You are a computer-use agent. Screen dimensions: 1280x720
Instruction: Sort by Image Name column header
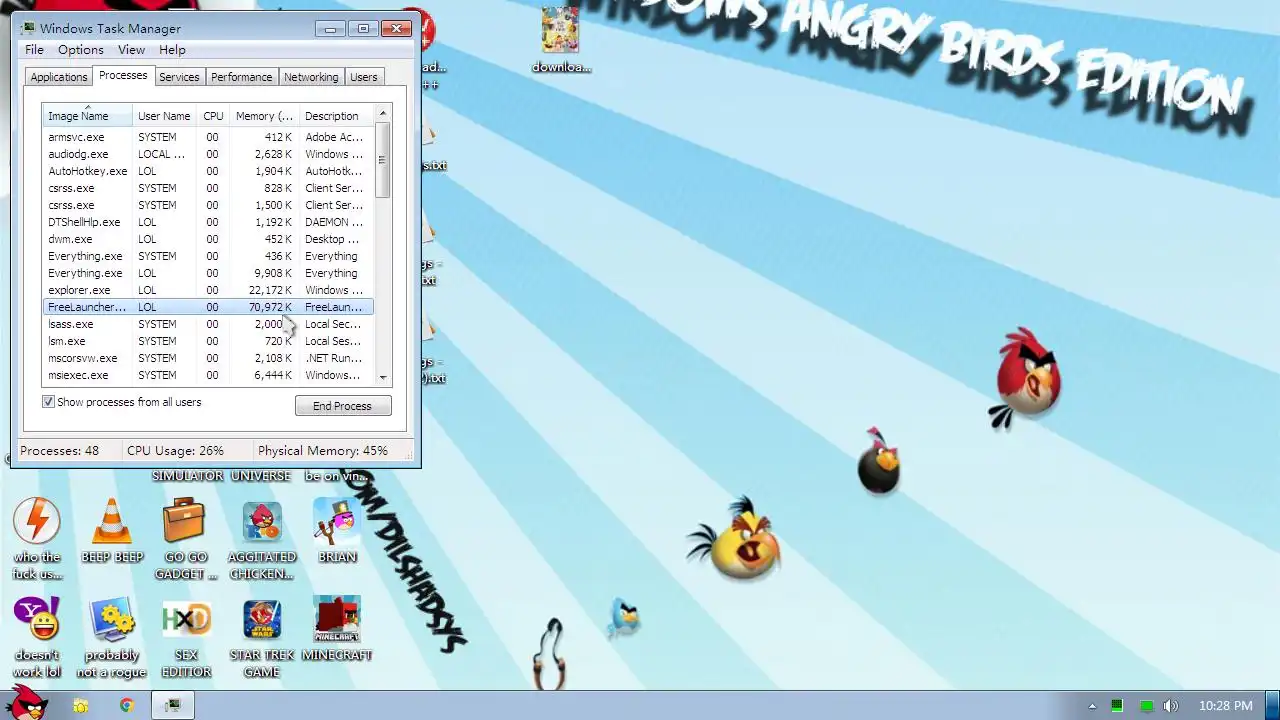(87, 116)
